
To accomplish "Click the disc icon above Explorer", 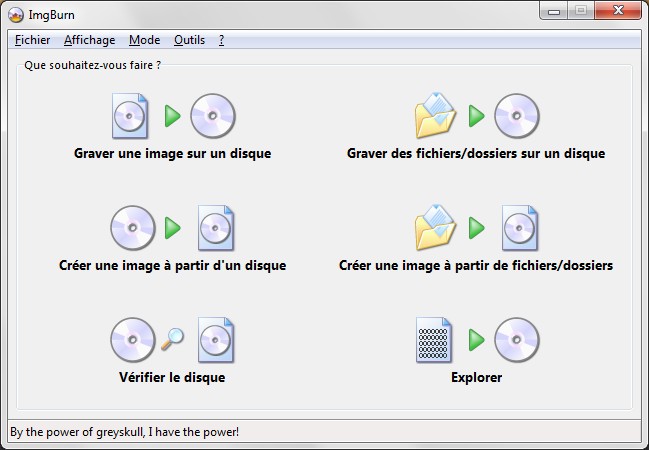I will point(517,340).
